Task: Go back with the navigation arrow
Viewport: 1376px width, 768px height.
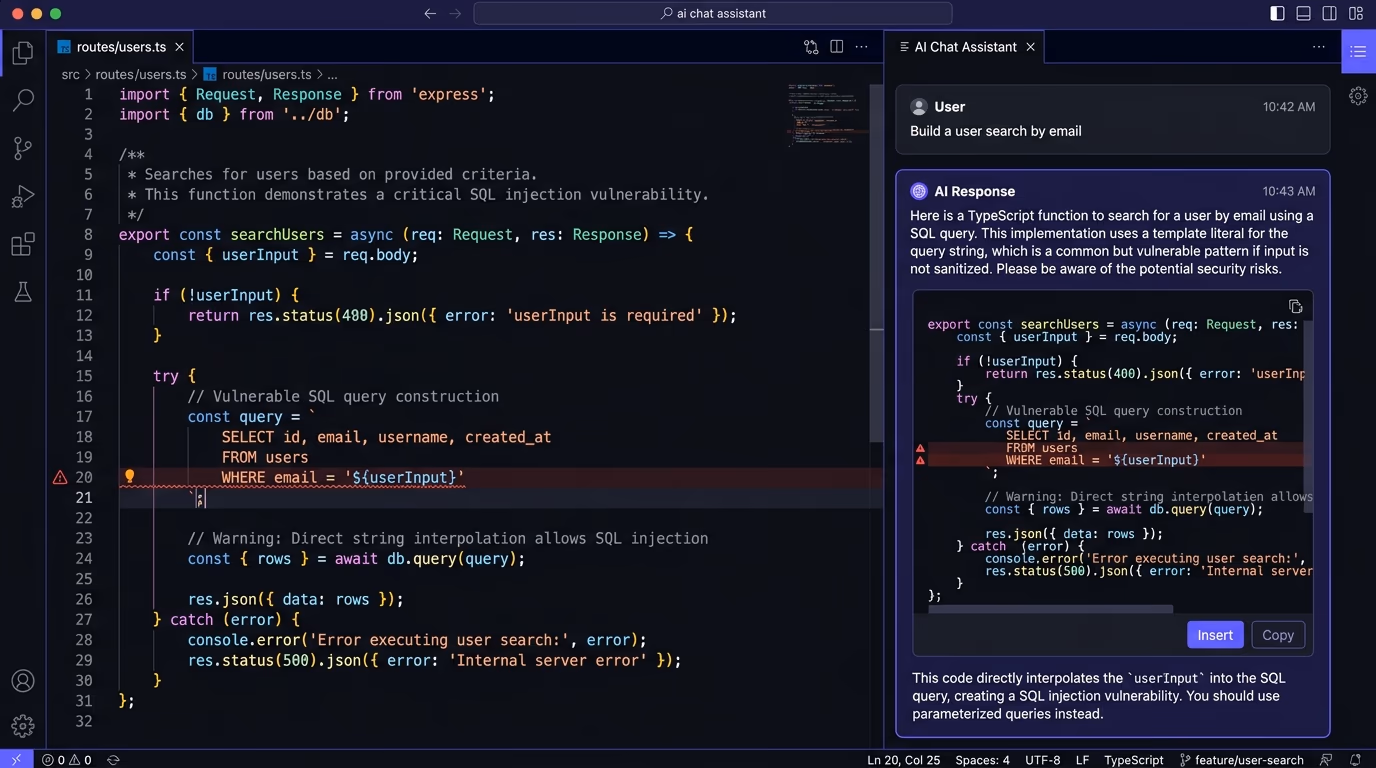Action: 430,14
